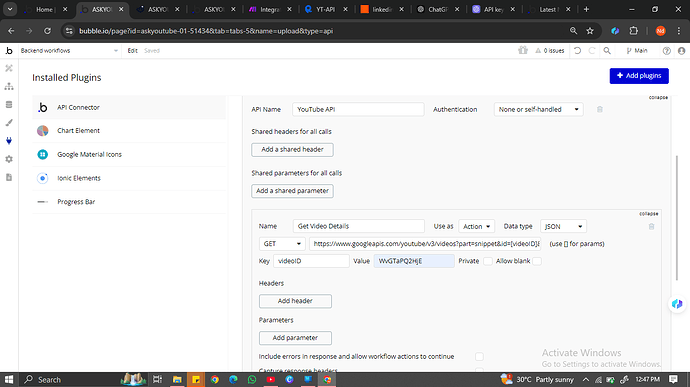The width and height of the screenshot is (690, 387).
Task: Open the 0 issues checker
Action: 550,51
